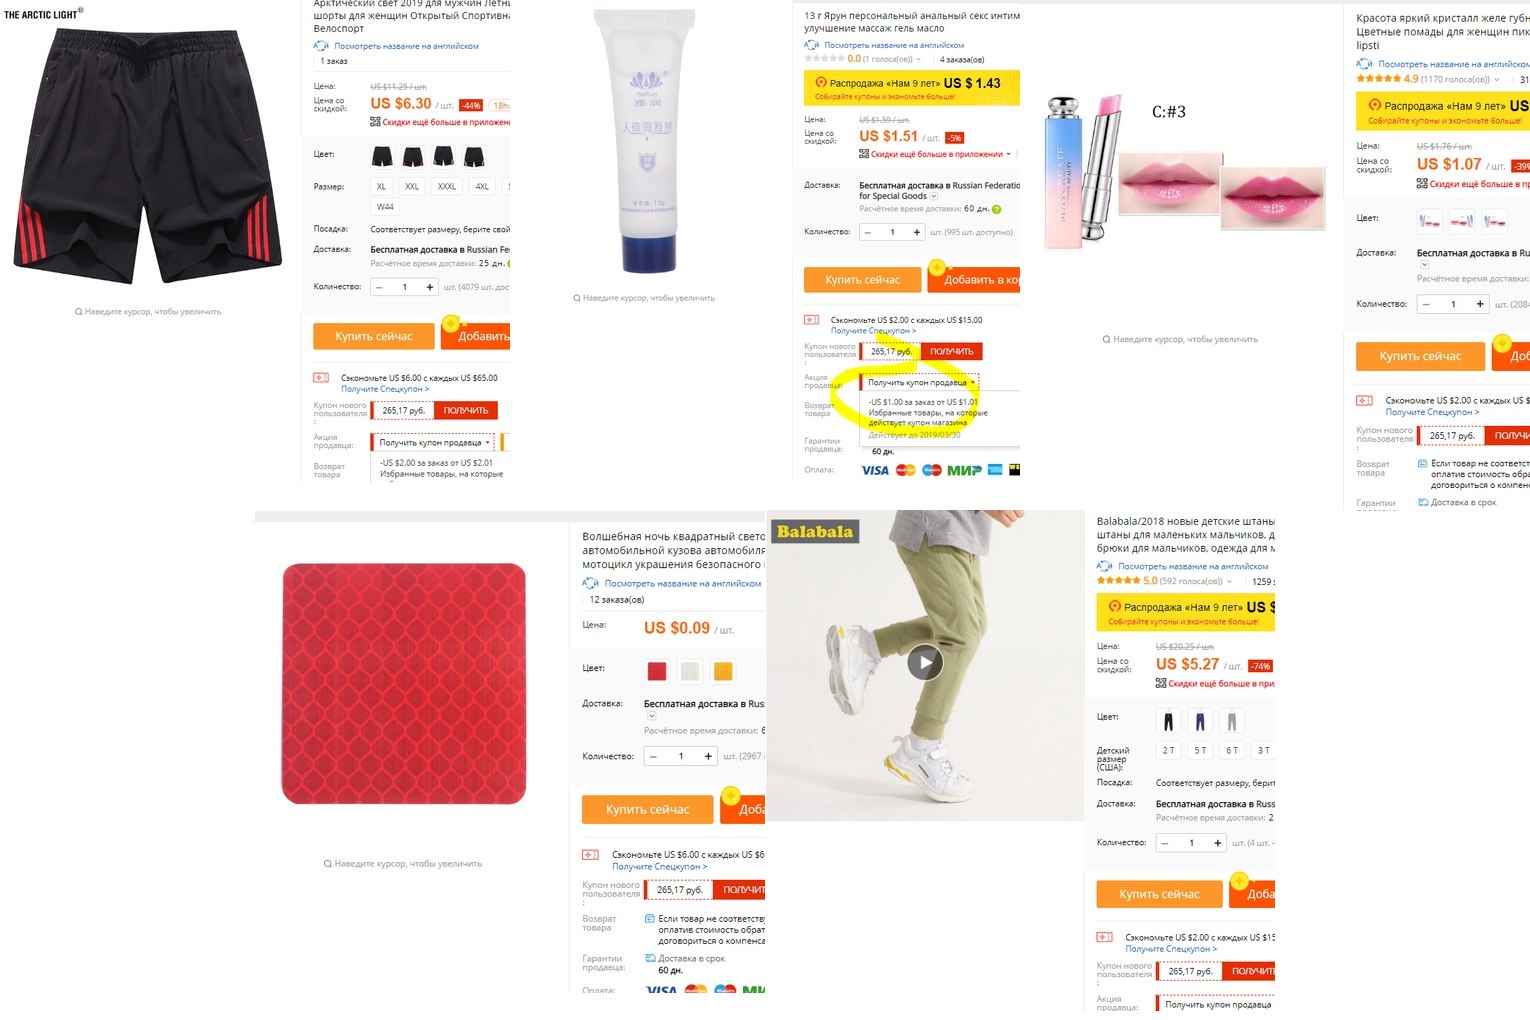Click red 'ПОЛУЧИТЬ' coupon button in gel listing

click(x=952, y=351)
